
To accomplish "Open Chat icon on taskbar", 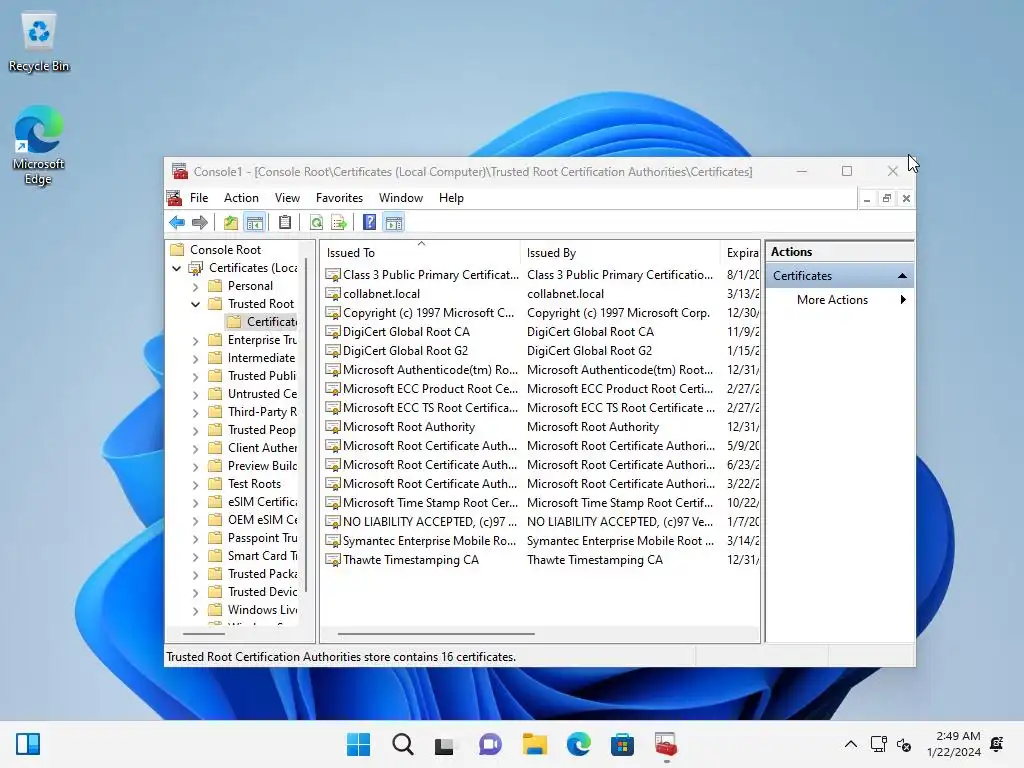I will pyautogui.click(x=490, y=744).
